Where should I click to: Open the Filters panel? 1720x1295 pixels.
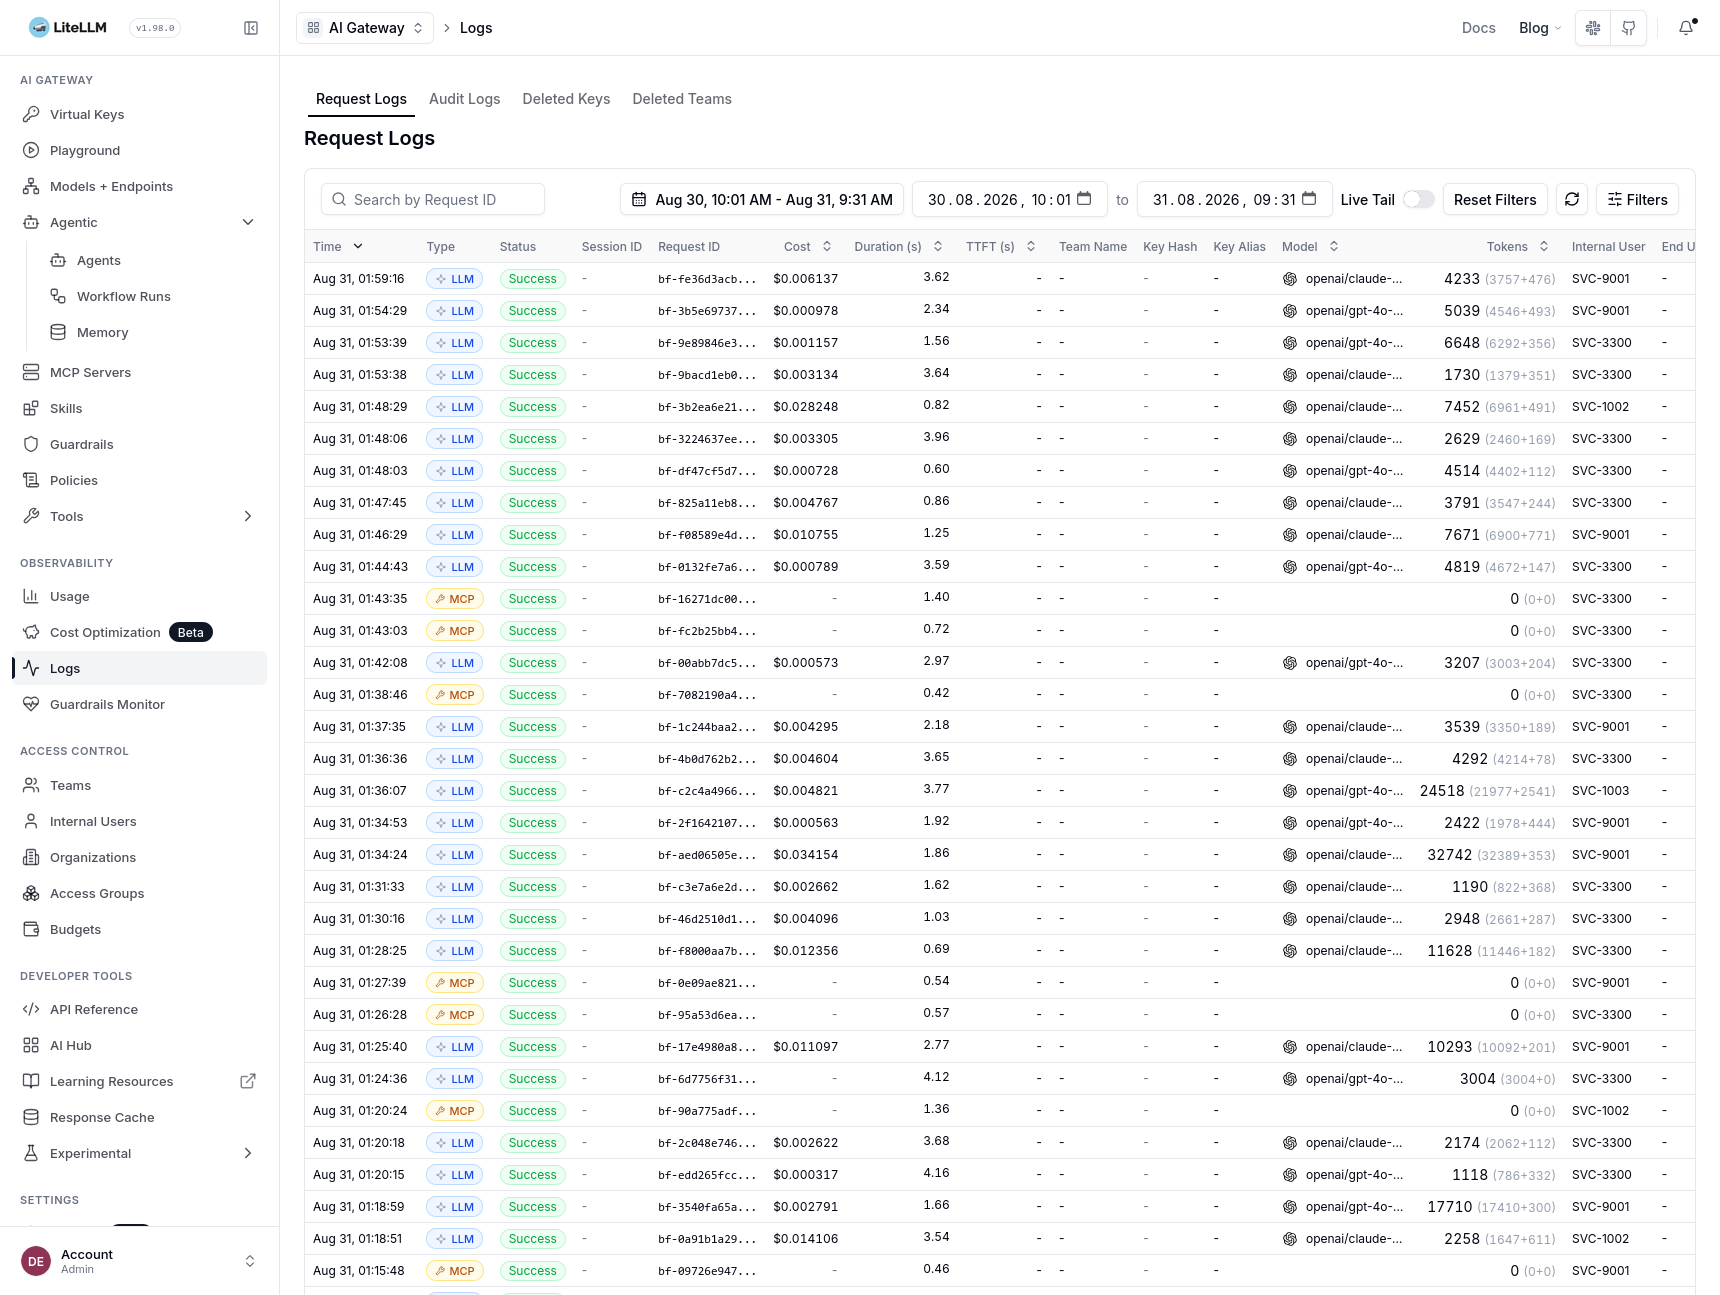tap(1637, 200)
